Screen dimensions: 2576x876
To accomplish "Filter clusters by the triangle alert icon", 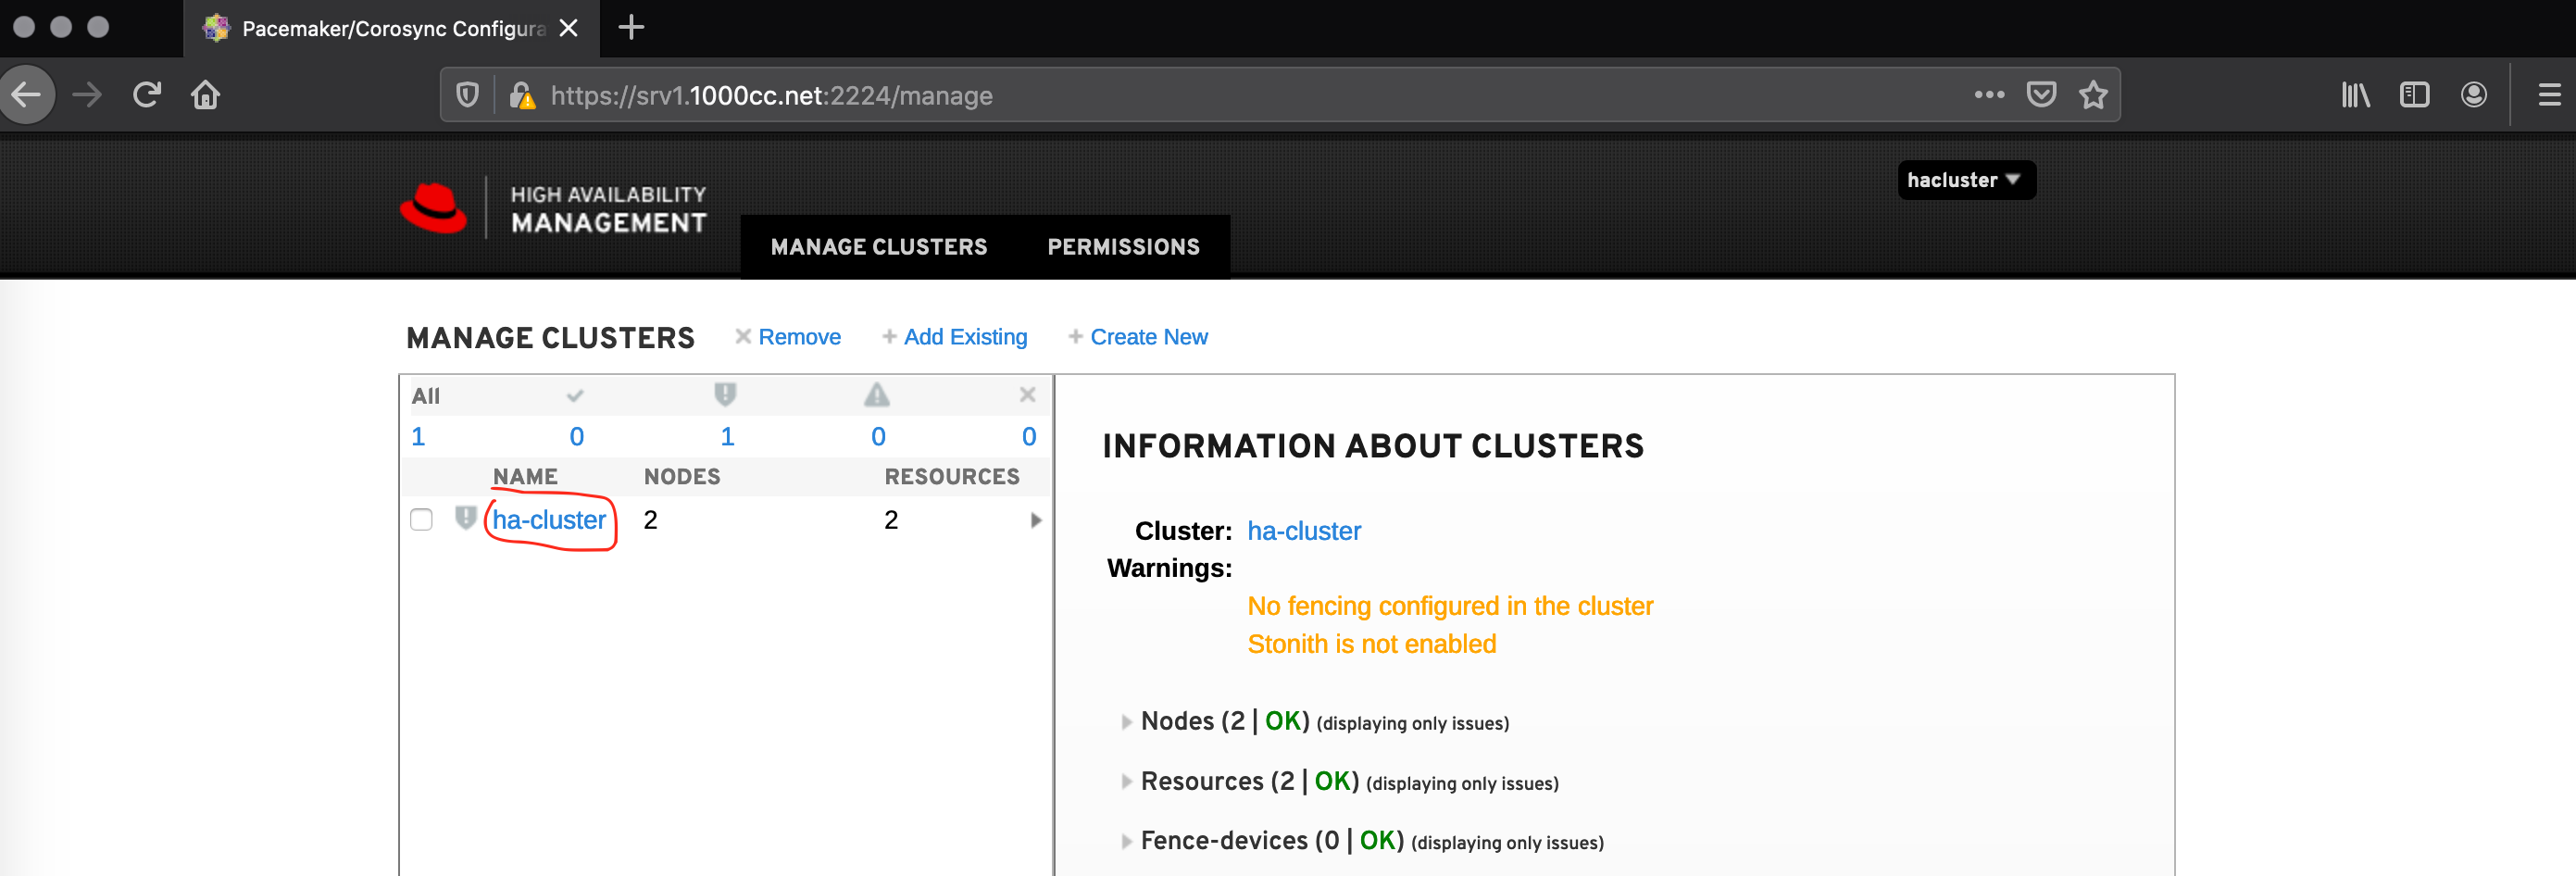I will click(x=877, y=394).
